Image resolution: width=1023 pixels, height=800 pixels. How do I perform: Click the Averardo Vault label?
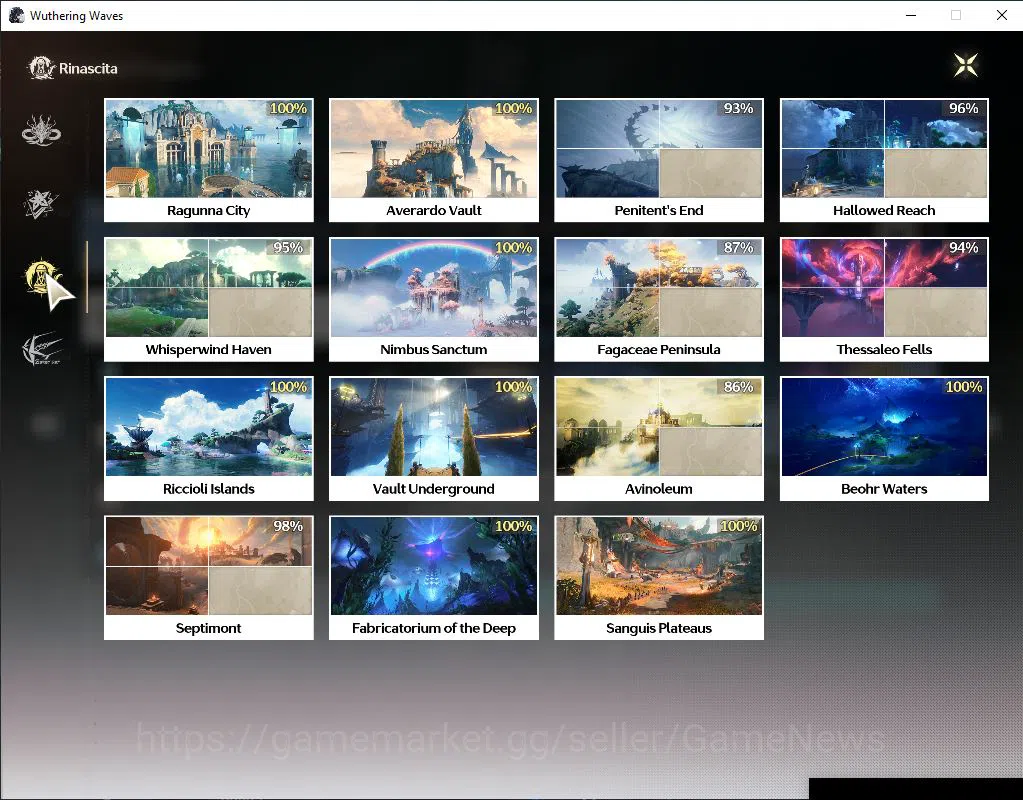coord(434,210)
